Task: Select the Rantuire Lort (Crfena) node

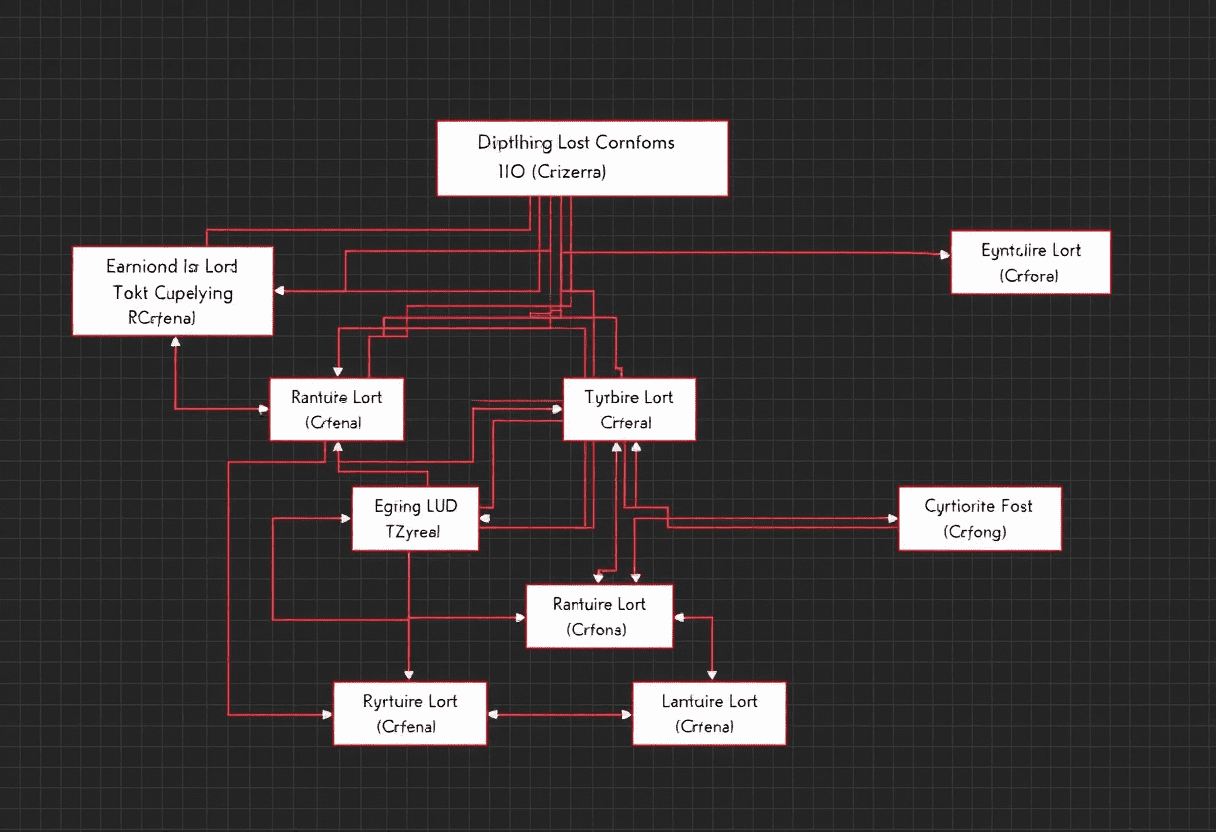Action: (336, 409)
